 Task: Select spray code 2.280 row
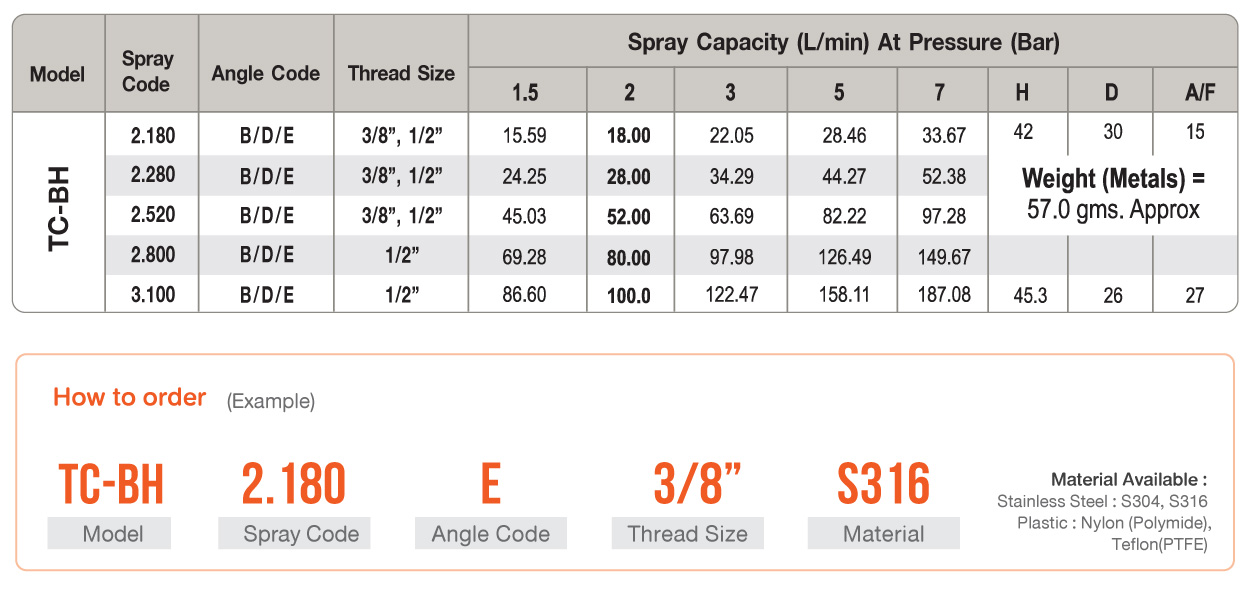(624, 176)
